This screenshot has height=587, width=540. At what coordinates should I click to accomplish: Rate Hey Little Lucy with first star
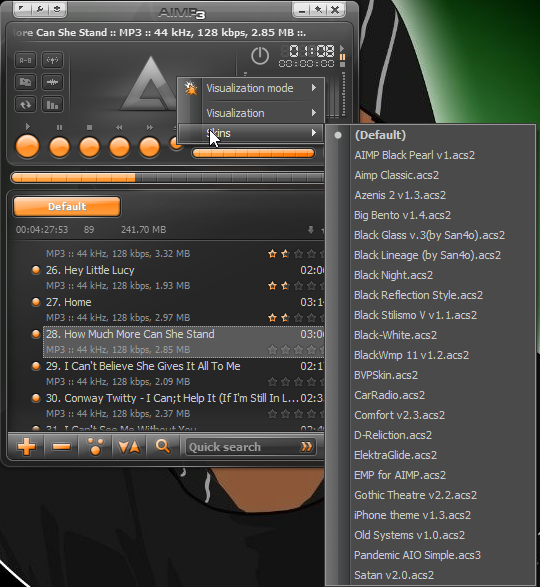(x=272, y=286)
